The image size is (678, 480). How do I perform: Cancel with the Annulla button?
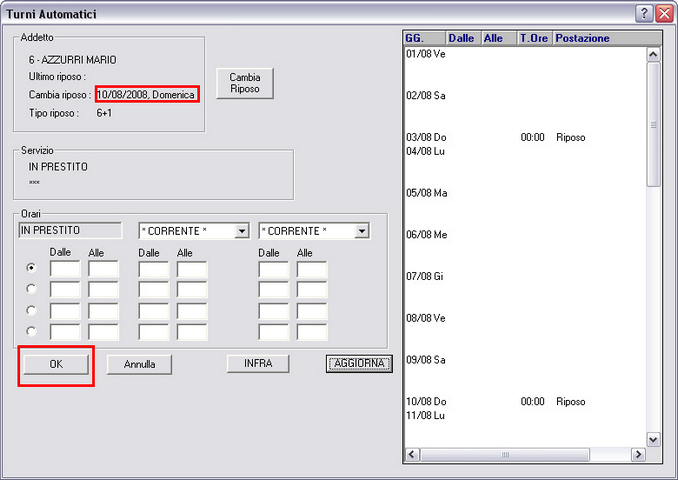coord(139,364)
